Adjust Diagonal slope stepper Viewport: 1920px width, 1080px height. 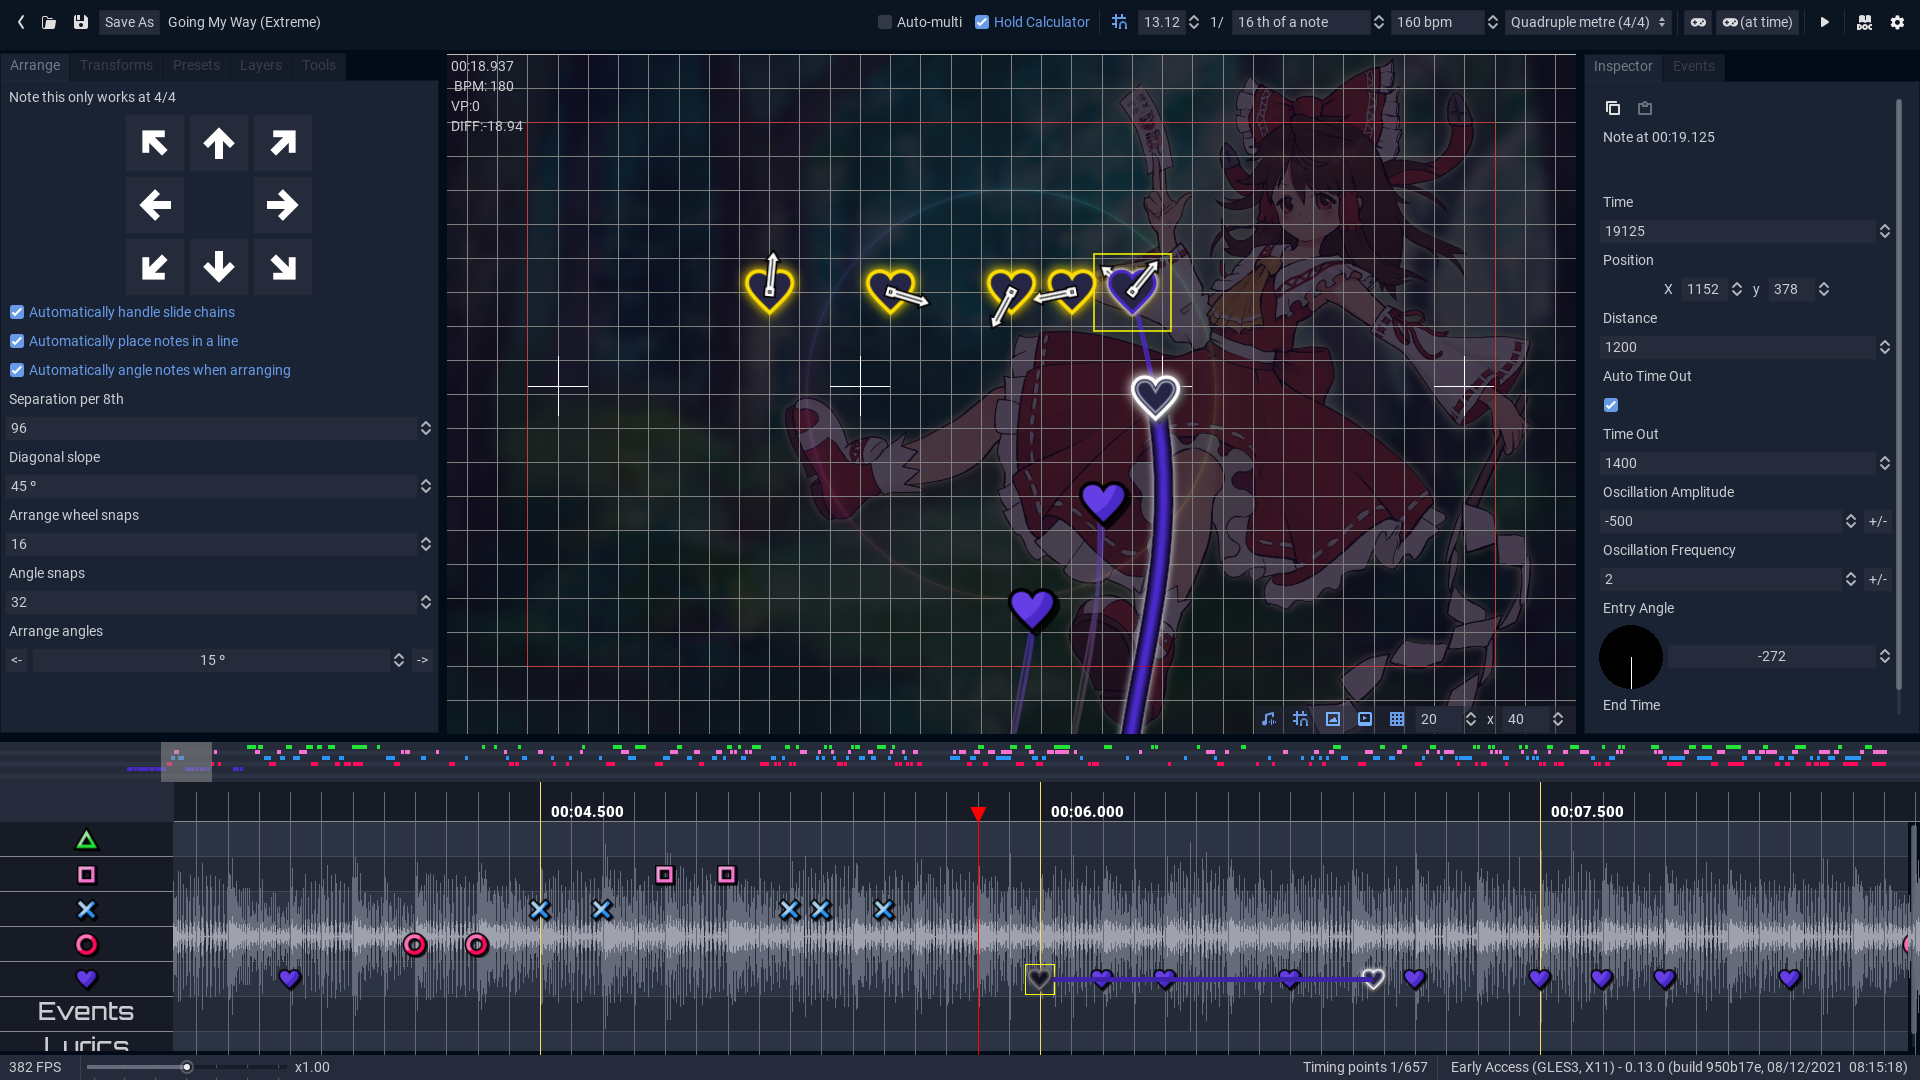coord(426,486)
